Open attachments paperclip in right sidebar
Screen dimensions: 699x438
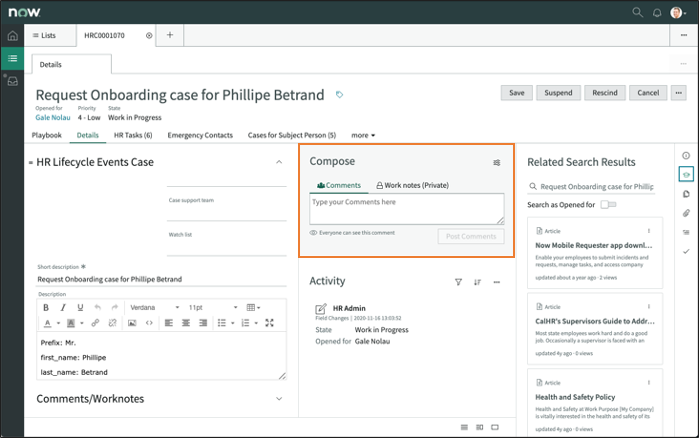(686, 213)
